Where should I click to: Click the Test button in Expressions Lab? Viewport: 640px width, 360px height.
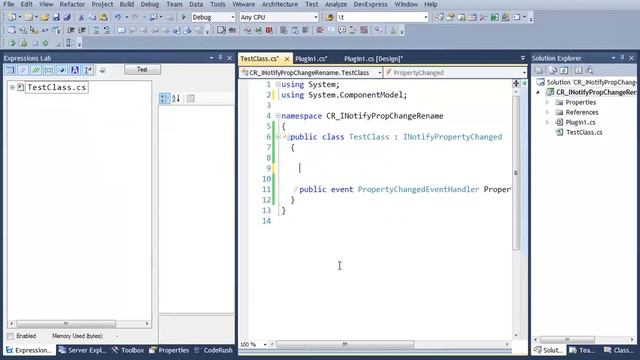point(142,69)
